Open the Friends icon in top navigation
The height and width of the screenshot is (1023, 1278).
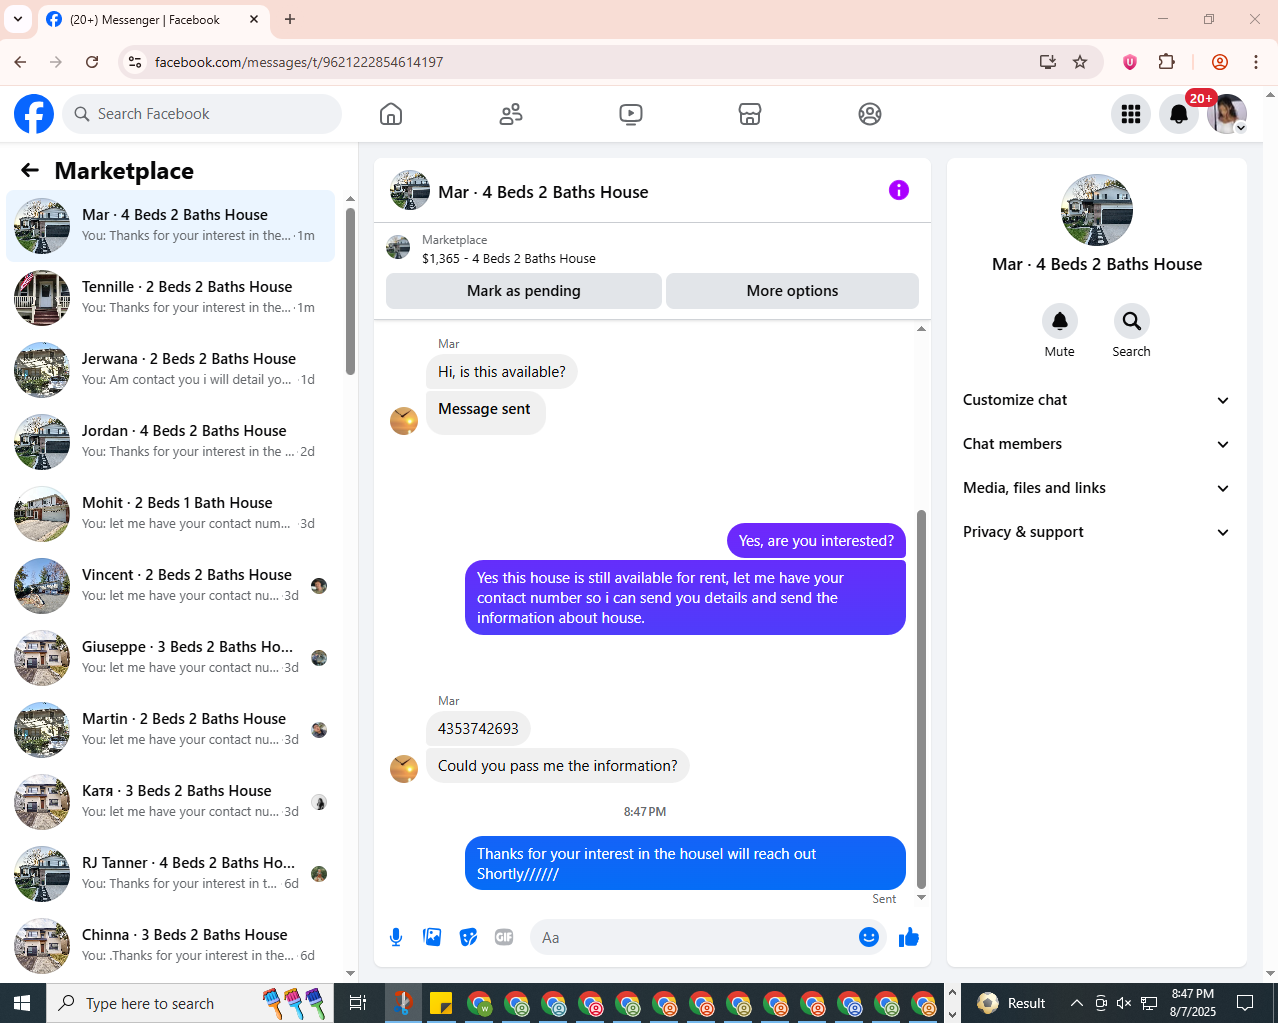tap(511, 114)
